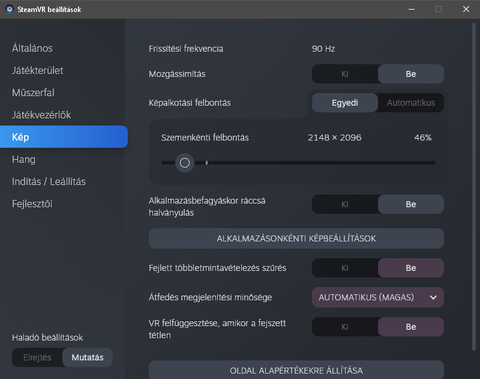The height and width of the screenshot is (379, 480).
Task: Open the Általános settings tab
Action: pyautogui.click(x=32, y=48)
